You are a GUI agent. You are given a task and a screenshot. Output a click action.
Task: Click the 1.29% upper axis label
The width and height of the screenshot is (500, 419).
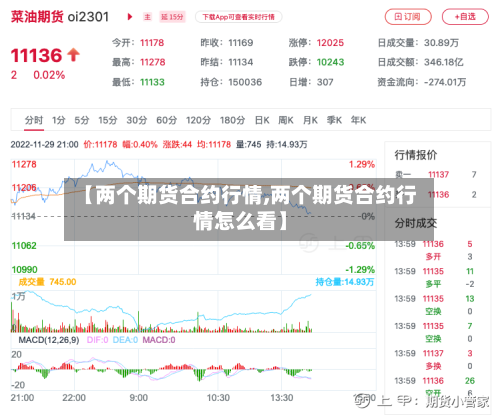(x=362, y=164)
